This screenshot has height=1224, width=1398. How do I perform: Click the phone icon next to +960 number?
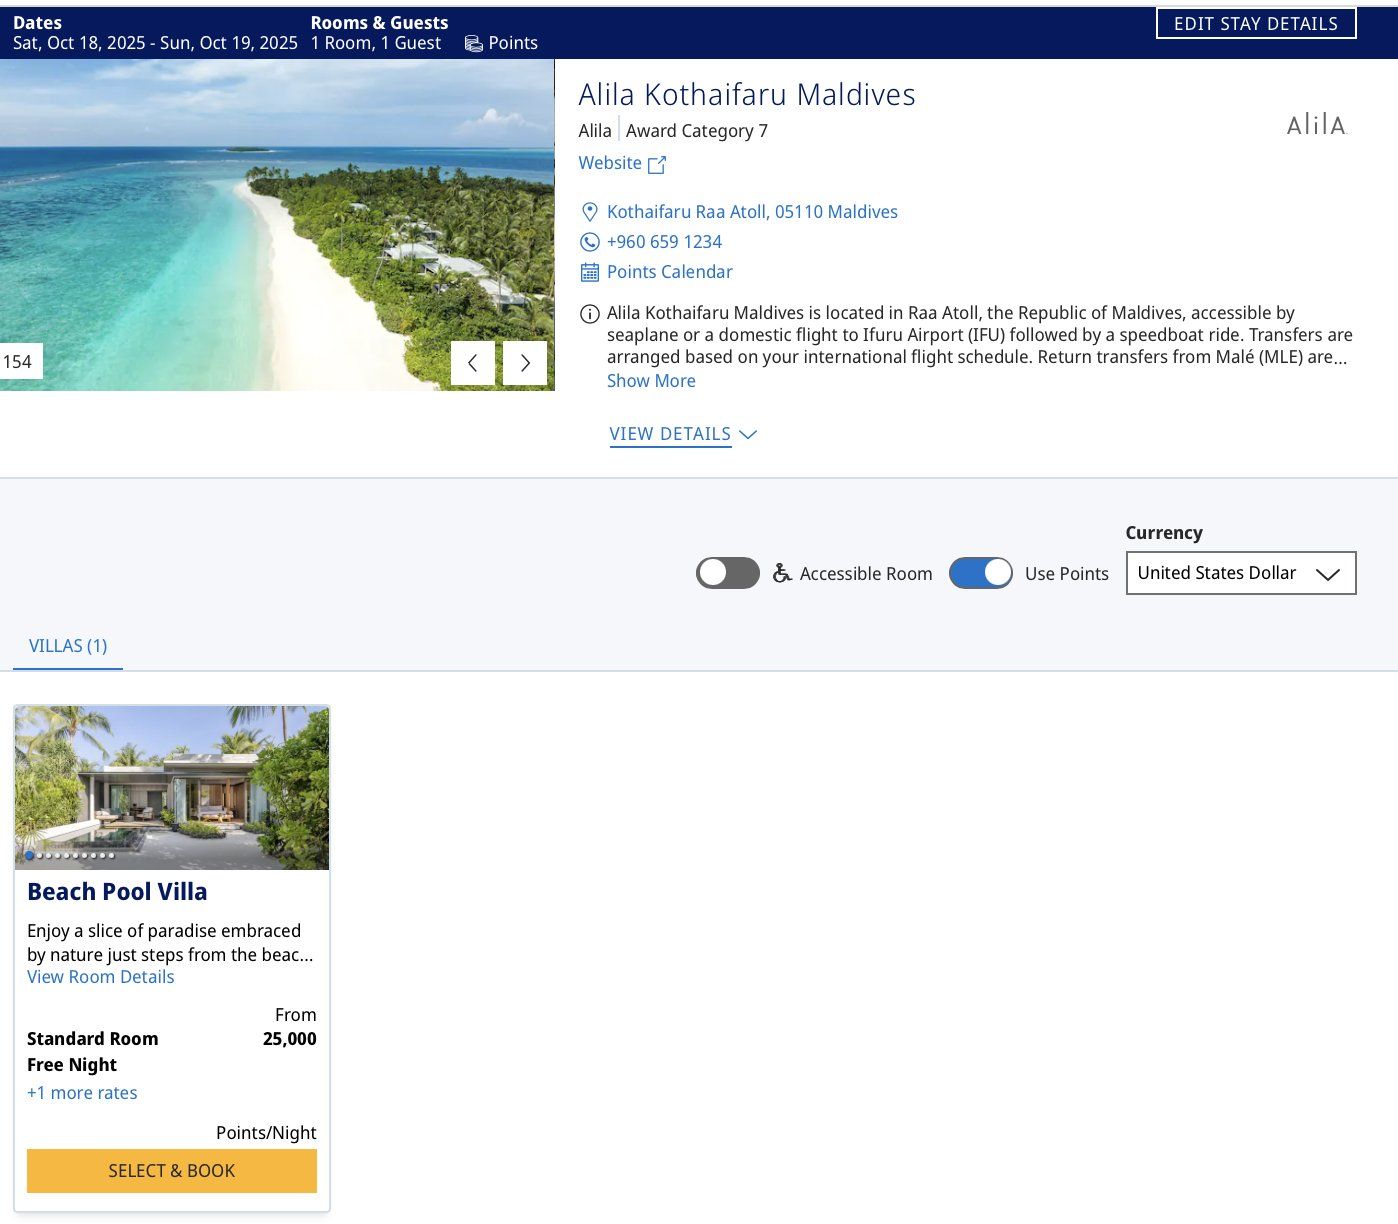tap(590, 242)
